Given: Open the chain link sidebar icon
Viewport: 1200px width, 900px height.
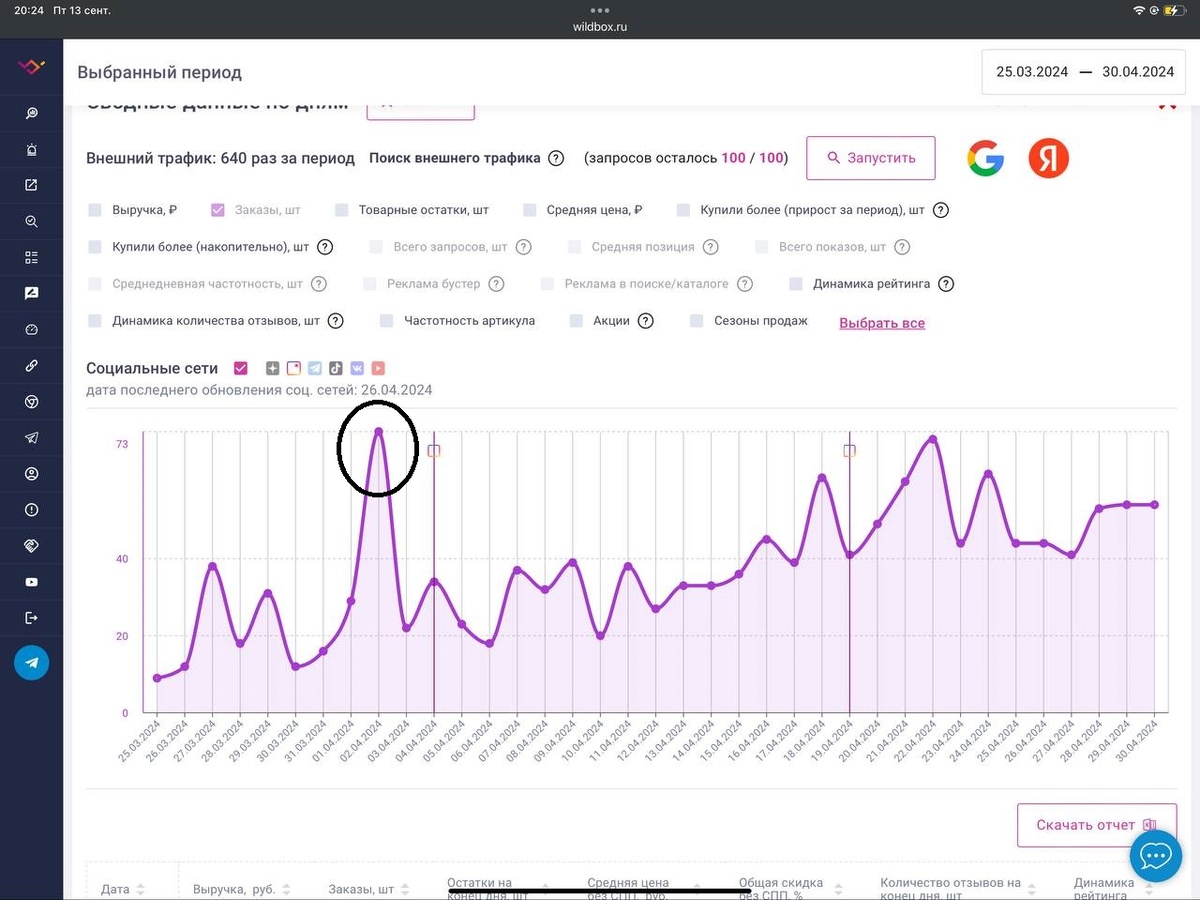Looking at the screenshot, I should click(x=31, y=366).
